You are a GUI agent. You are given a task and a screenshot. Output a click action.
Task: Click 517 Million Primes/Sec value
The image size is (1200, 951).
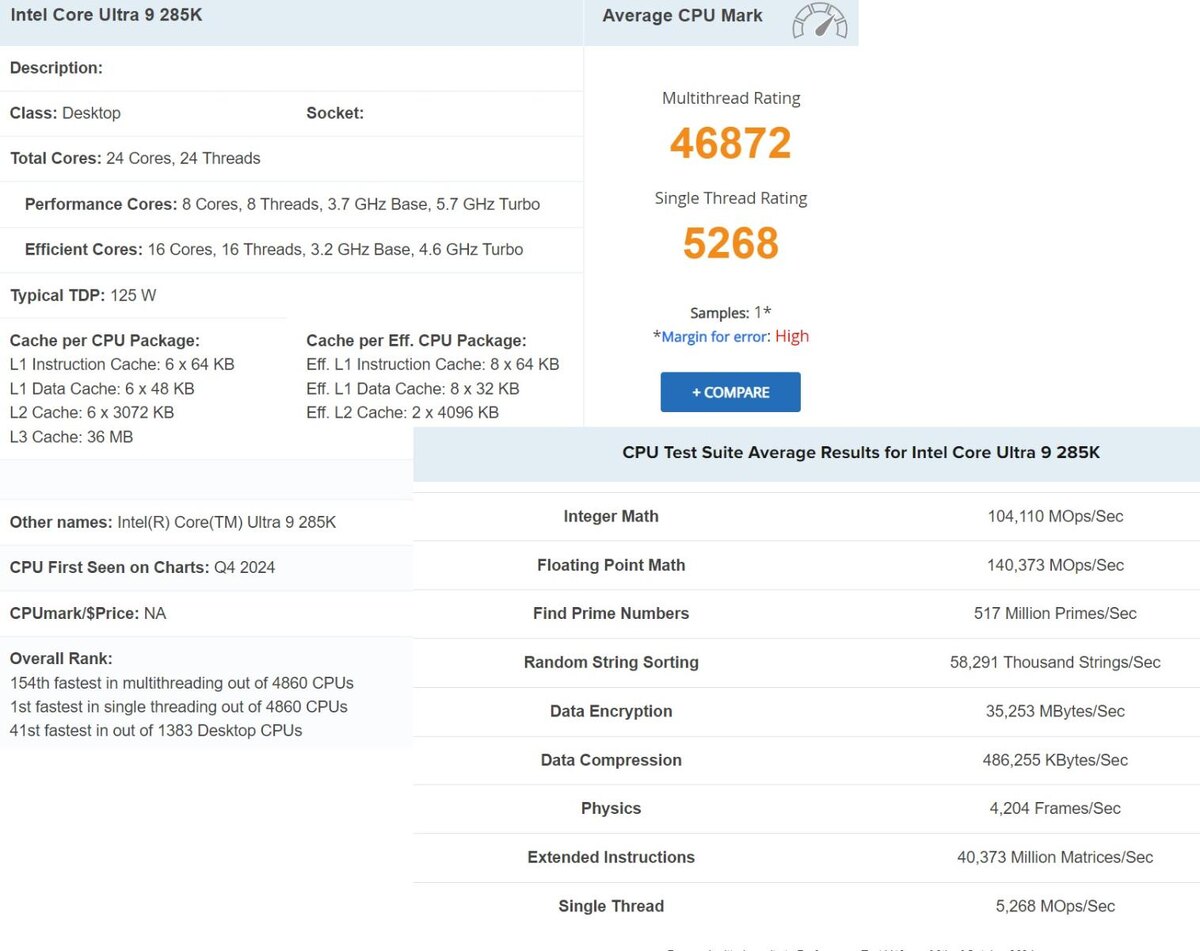pyautogui.click(x=1055, y=613)
